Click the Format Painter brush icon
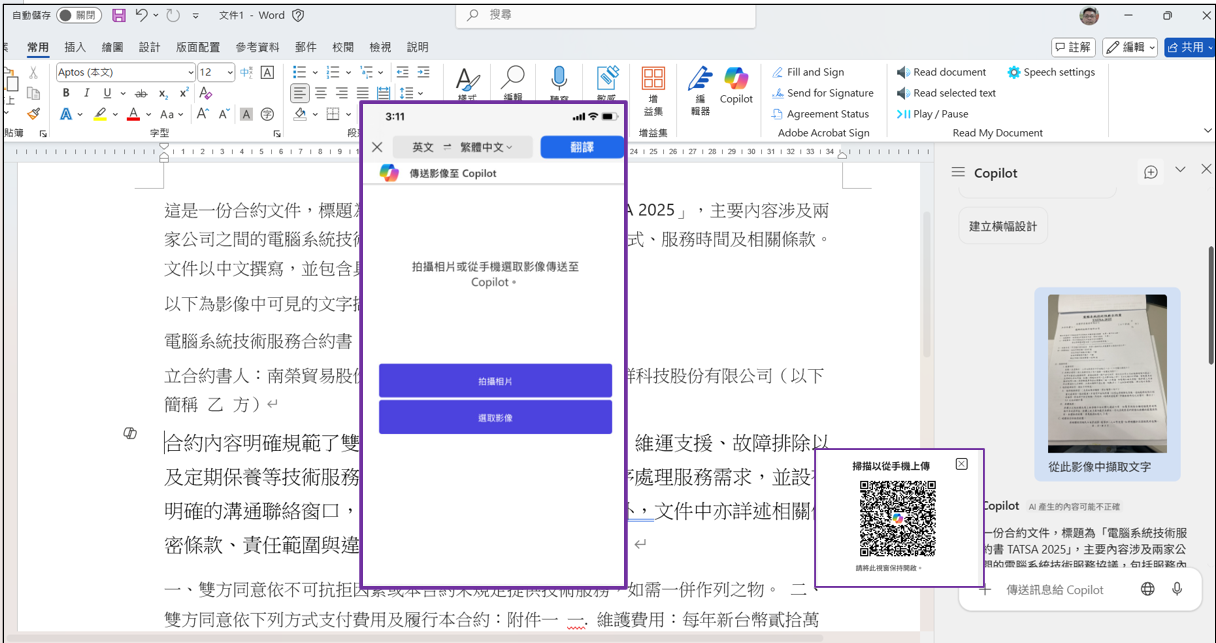The height and width of the screenshot is (643, 1216). [33, 114]
